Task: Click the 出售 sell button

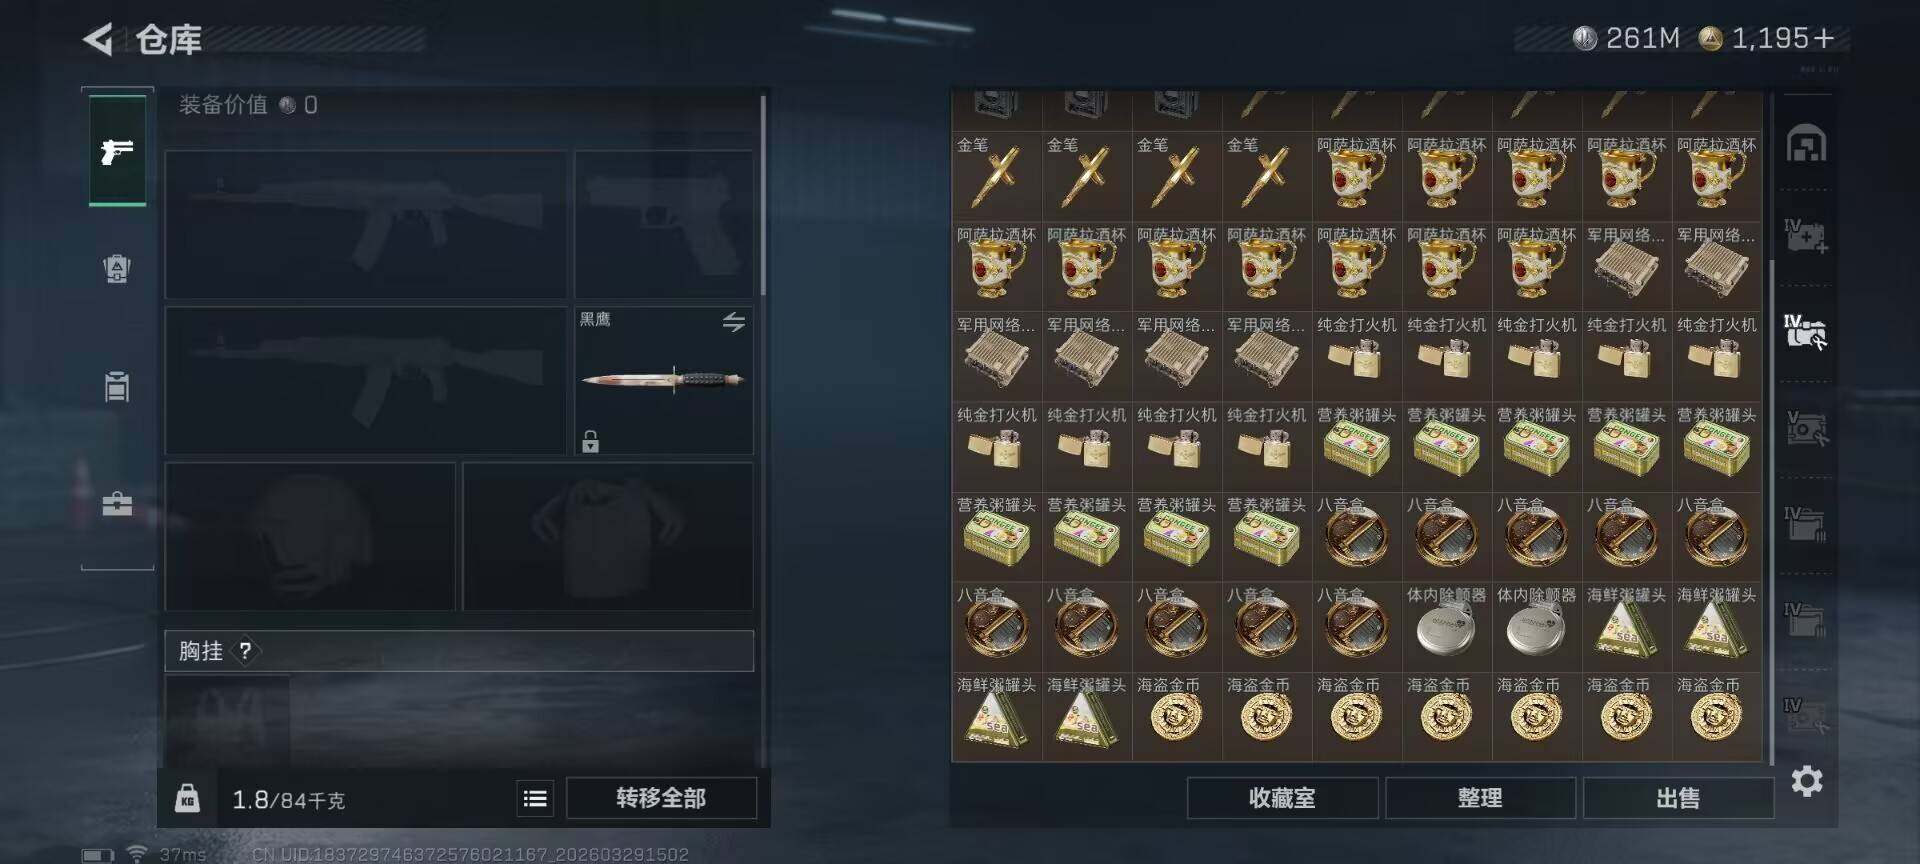Action: pyautogui.click(x=1678, y=798)
